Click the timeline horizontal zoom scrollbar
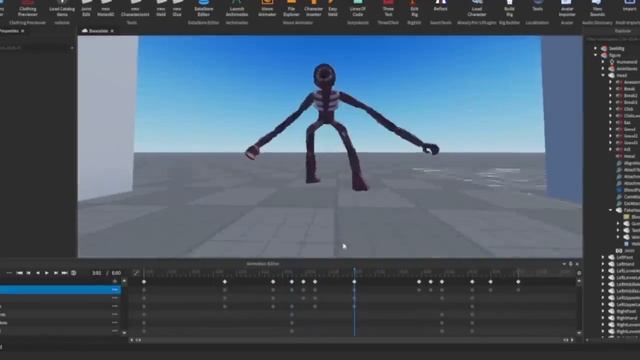Viewport: 640px width, 360px height. (352, 340)
